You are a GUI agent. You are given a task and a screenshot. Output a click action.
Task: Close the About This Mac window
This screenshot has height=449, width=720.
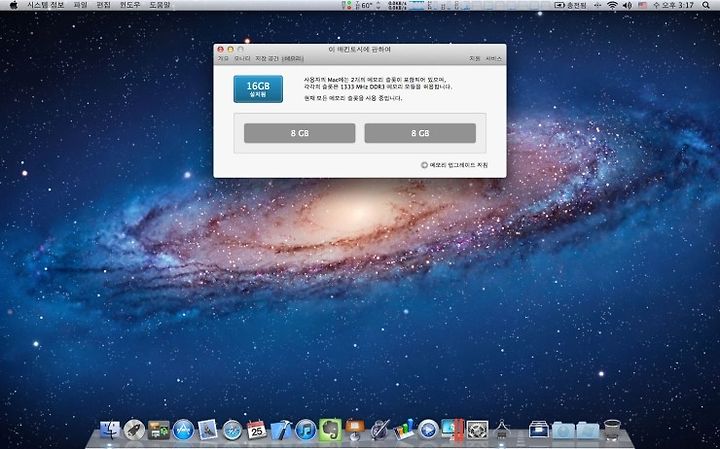pyautogui.click(x=220, y=49)
